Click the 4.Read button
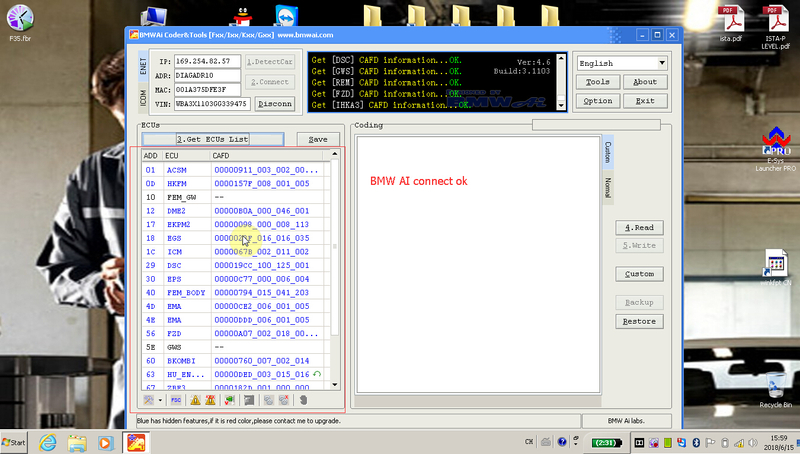 click(x=639, y=228)
